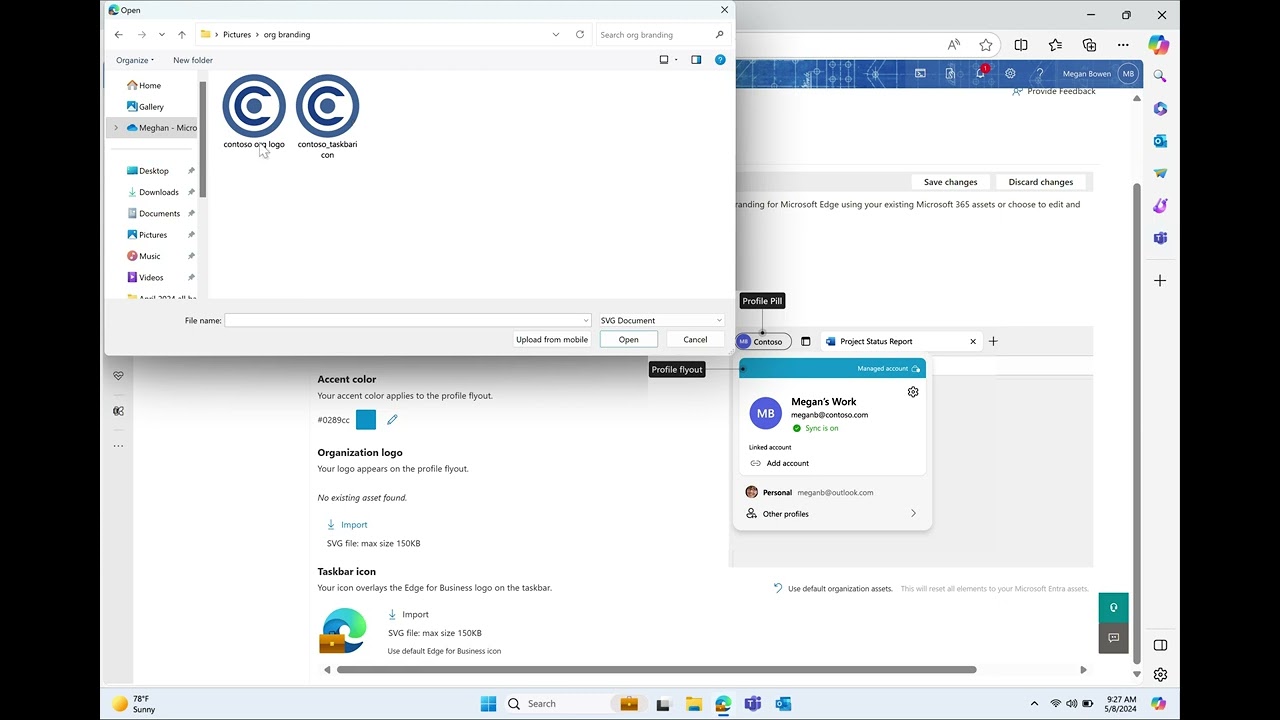Screen dimensions: 1280x720
Task: Click Discard changes on the branding page
Action: pos(1041,182)
